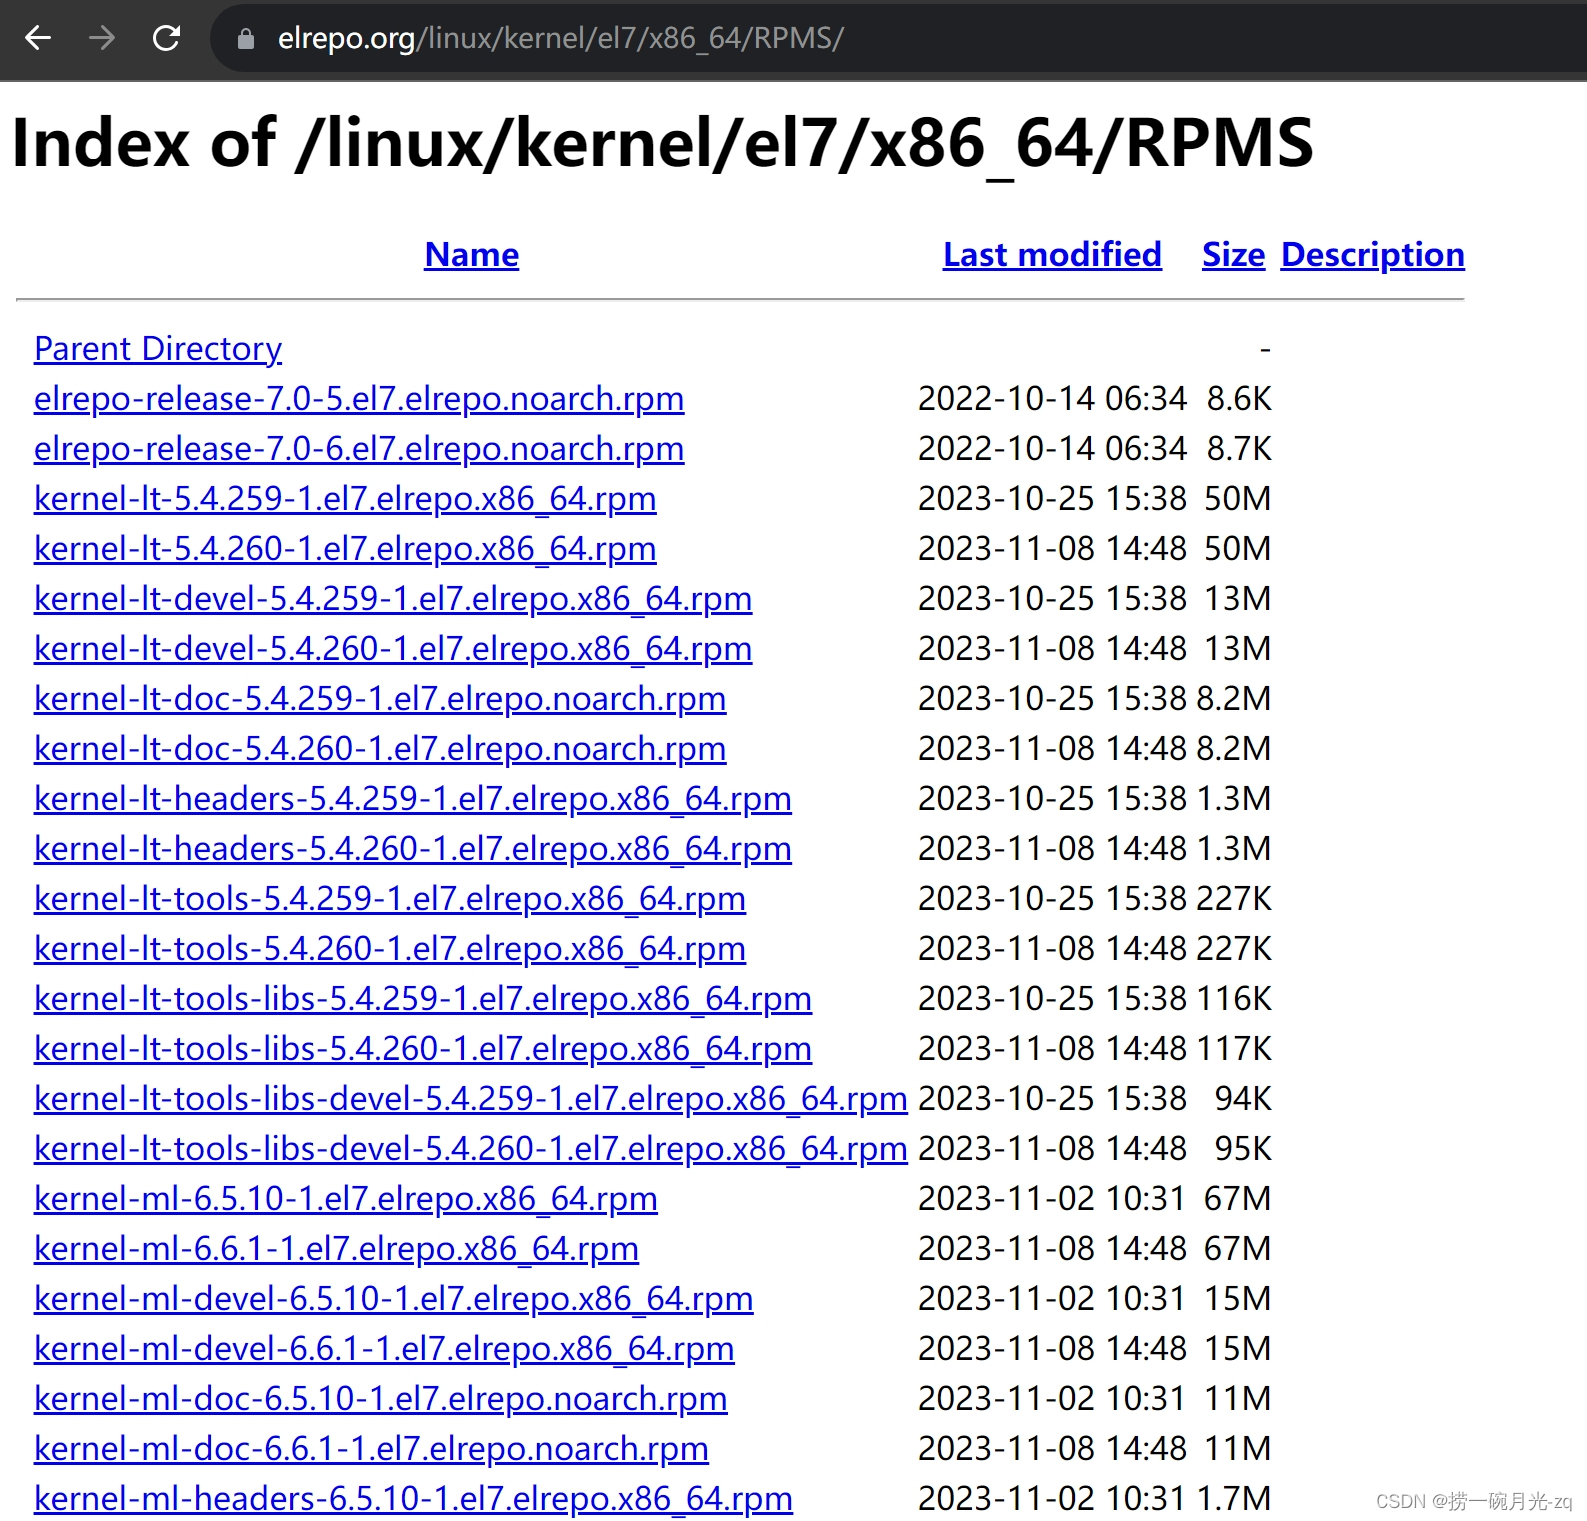Open kernel-ml-headers-6.5.10-1 rpm link
Image resolution: width=1587 pixels, height=1521 pixels.
(x=413, y=1499)
